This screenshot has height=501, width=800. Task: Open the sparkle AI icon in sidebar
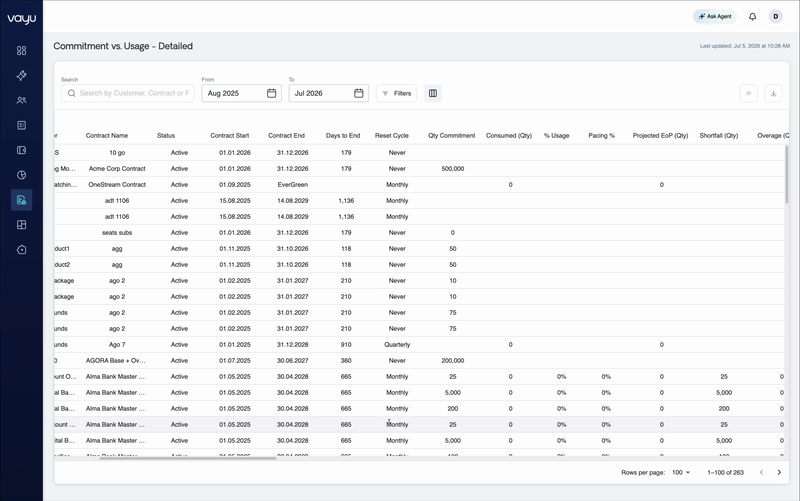21,76
